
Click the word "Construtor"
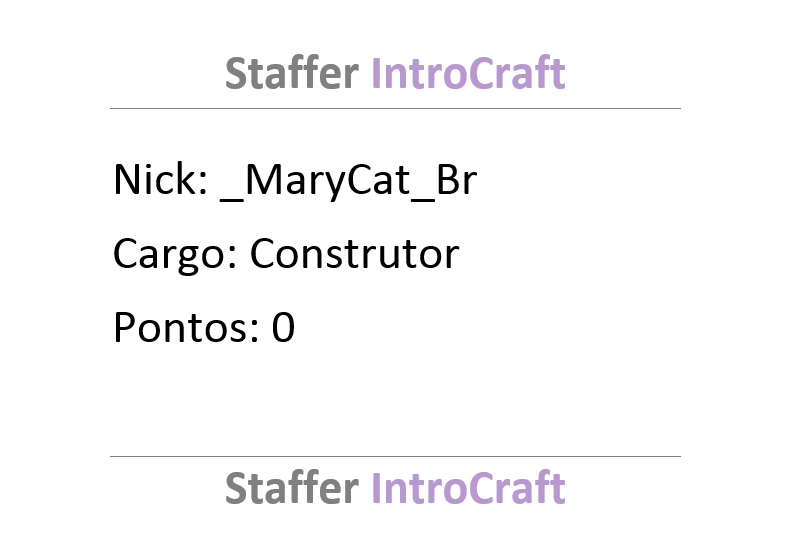(354, 254)
